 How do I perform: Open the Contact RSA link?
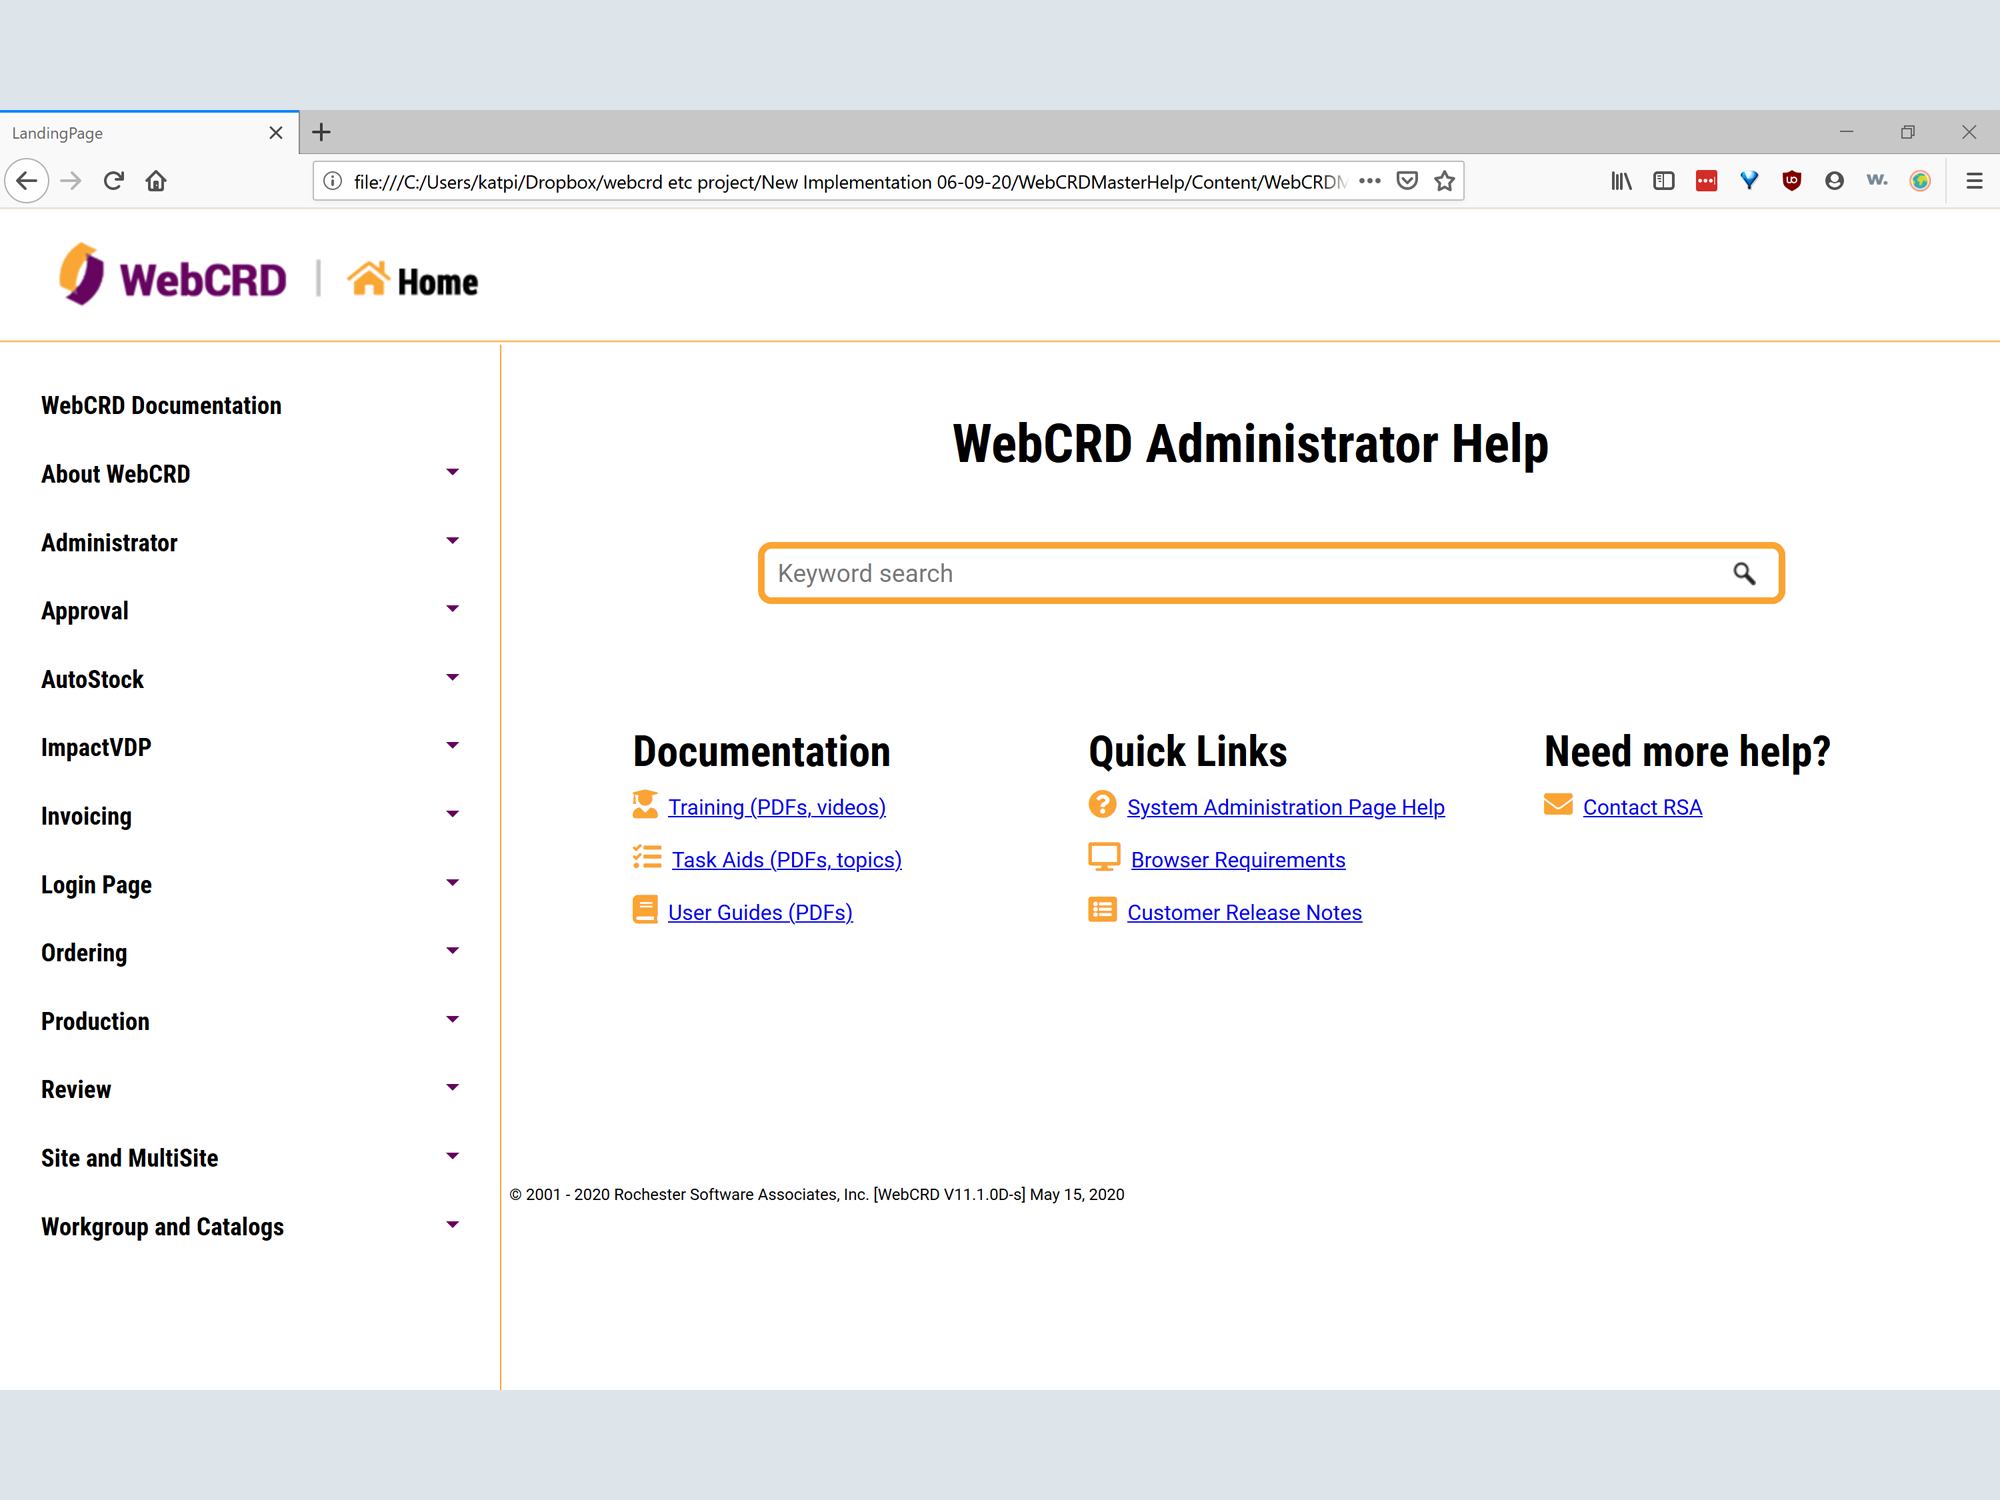tap(1642, 807)
